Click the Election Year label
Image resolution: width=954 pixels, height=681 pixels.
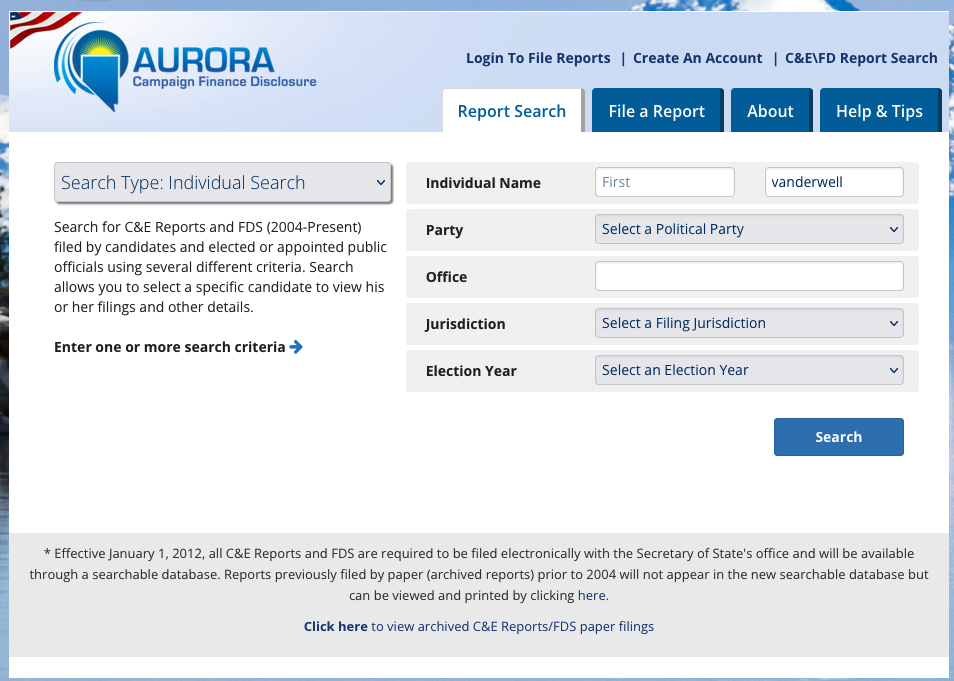click(x=471, y=371)
